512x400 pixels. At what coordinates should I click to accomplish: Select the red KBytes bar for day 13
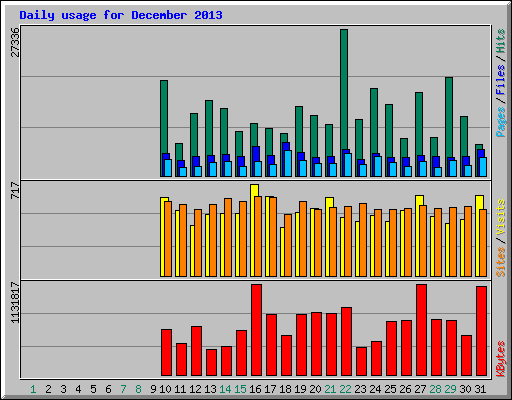coord(211,363)
